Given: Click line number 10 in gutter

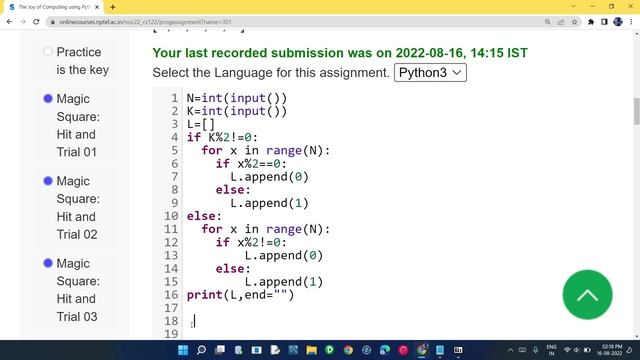Looking at the screenshot, I should pyautogui.click(x=171, y=216).
